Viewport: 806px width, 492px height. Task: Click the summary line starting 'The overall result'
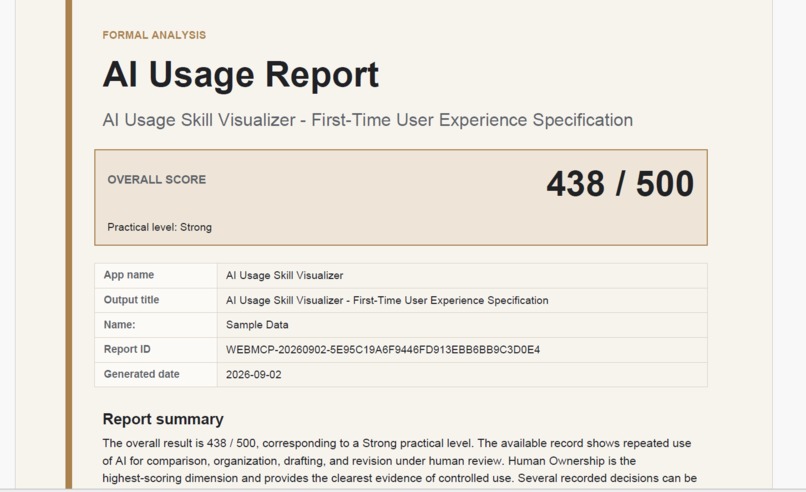396,443
